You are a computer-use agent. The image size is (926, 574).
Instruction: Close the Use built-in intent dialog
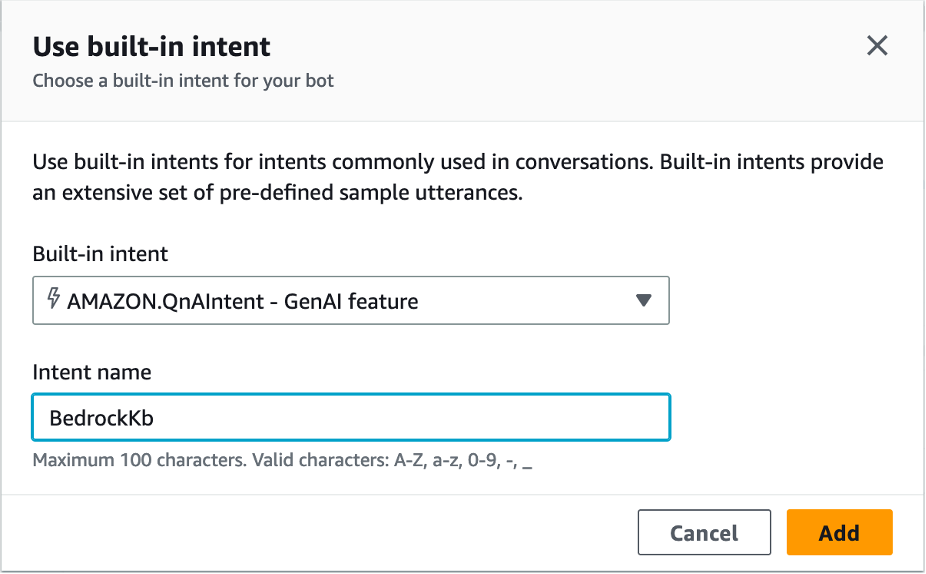coord(877,46)
